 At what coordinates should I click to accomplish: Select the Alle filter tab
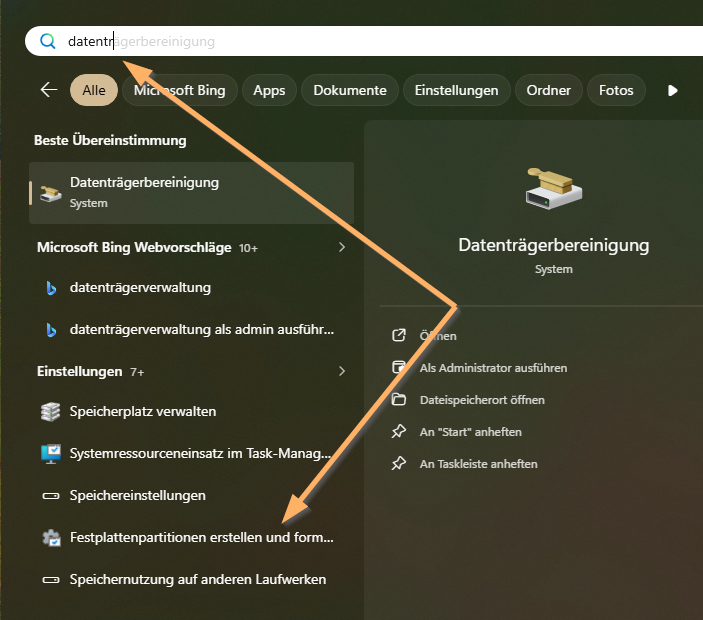pos(94,90)
